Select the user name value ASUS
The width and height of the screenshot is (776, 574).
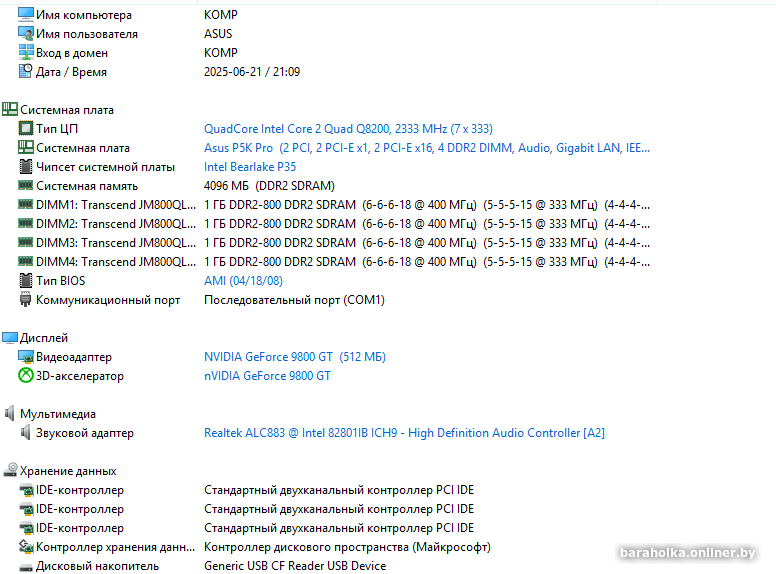coord(218,34)
